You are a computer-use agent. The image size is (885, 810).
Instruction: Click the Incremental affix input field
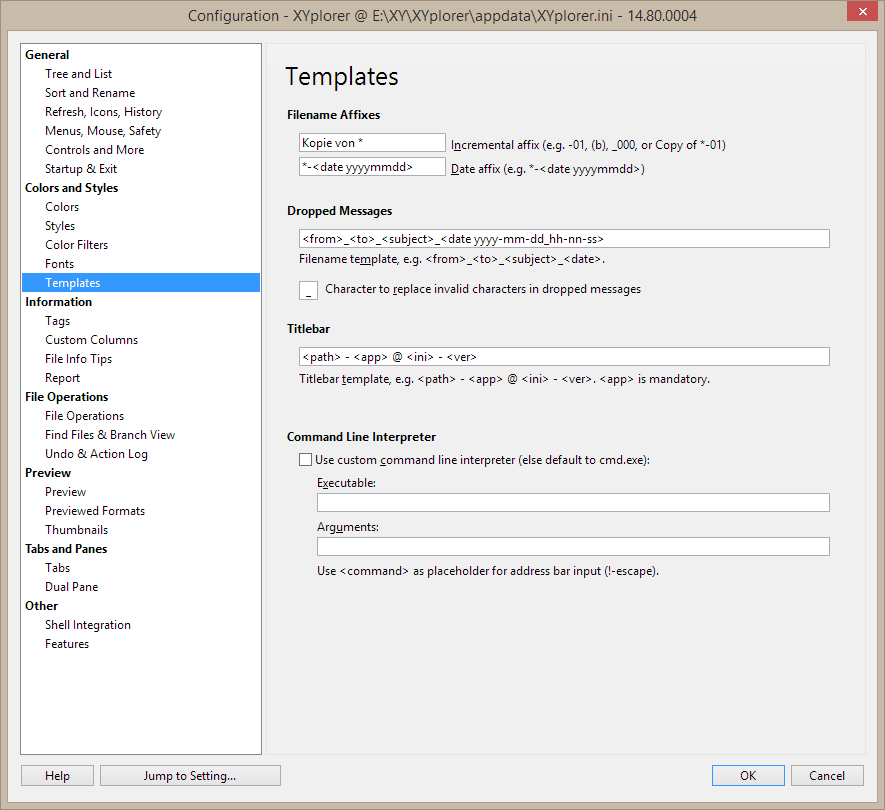371,143
